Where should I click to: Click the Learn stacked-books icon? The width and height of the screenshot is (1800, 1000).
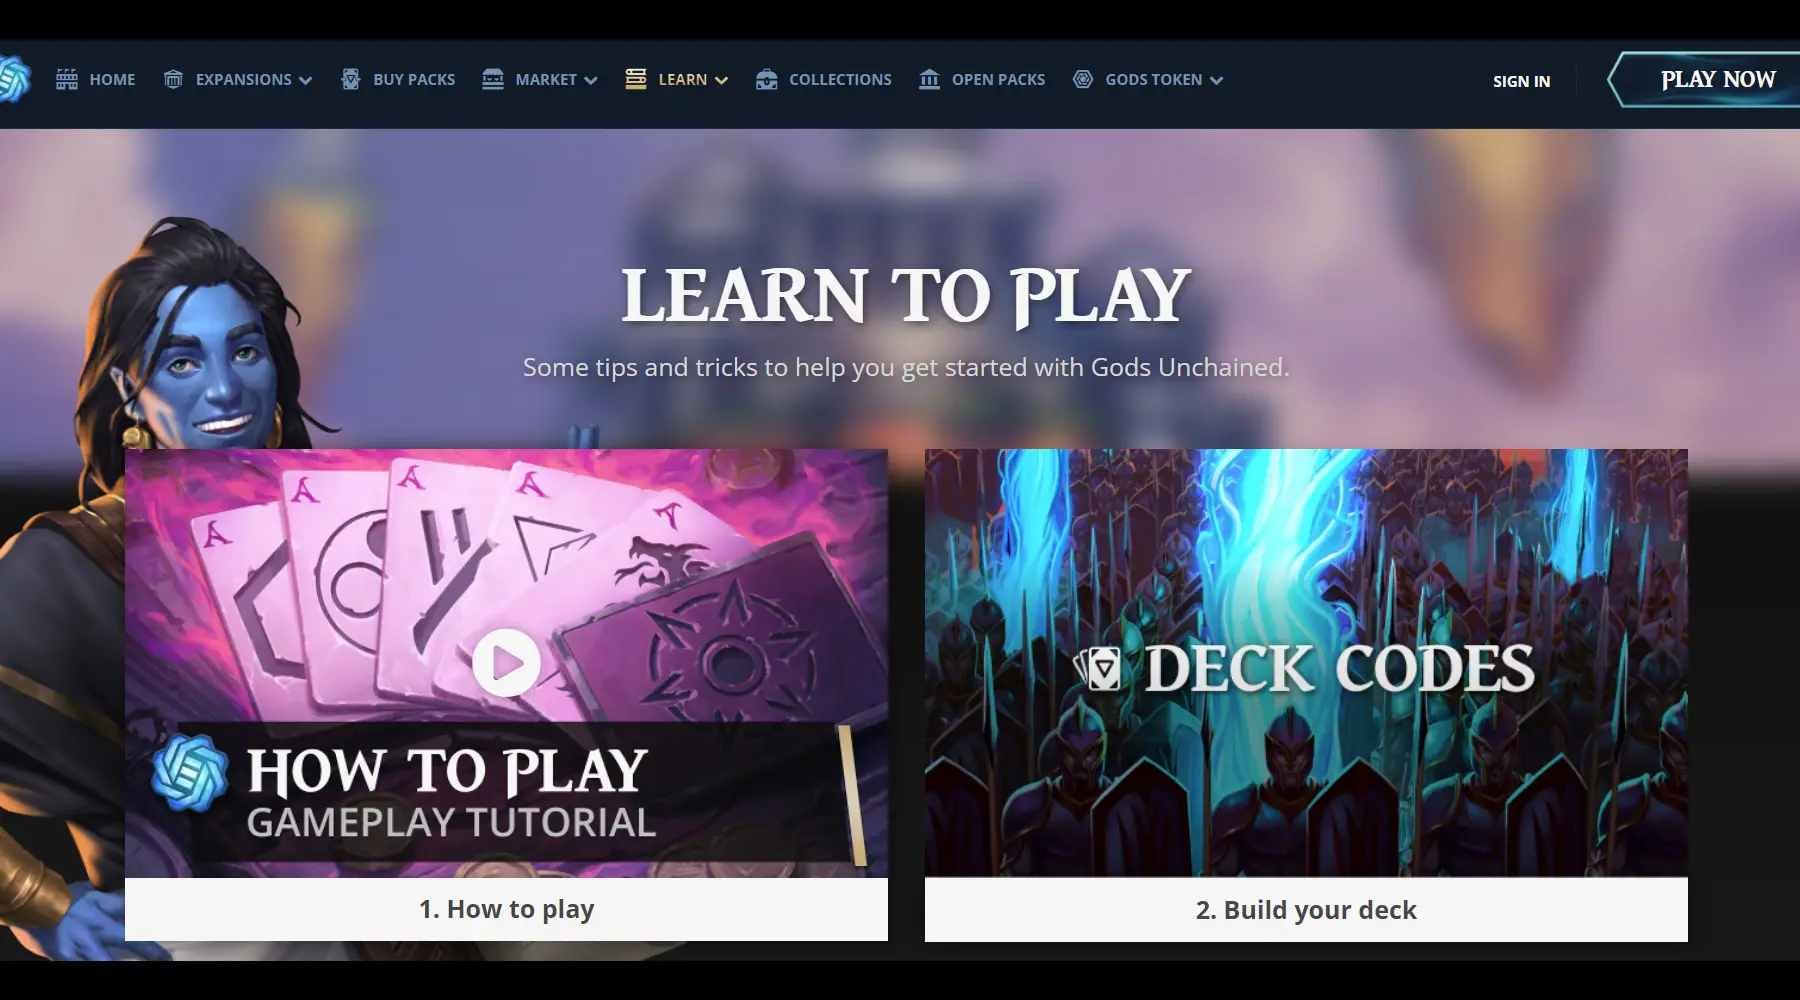click(x=636, y=79)
